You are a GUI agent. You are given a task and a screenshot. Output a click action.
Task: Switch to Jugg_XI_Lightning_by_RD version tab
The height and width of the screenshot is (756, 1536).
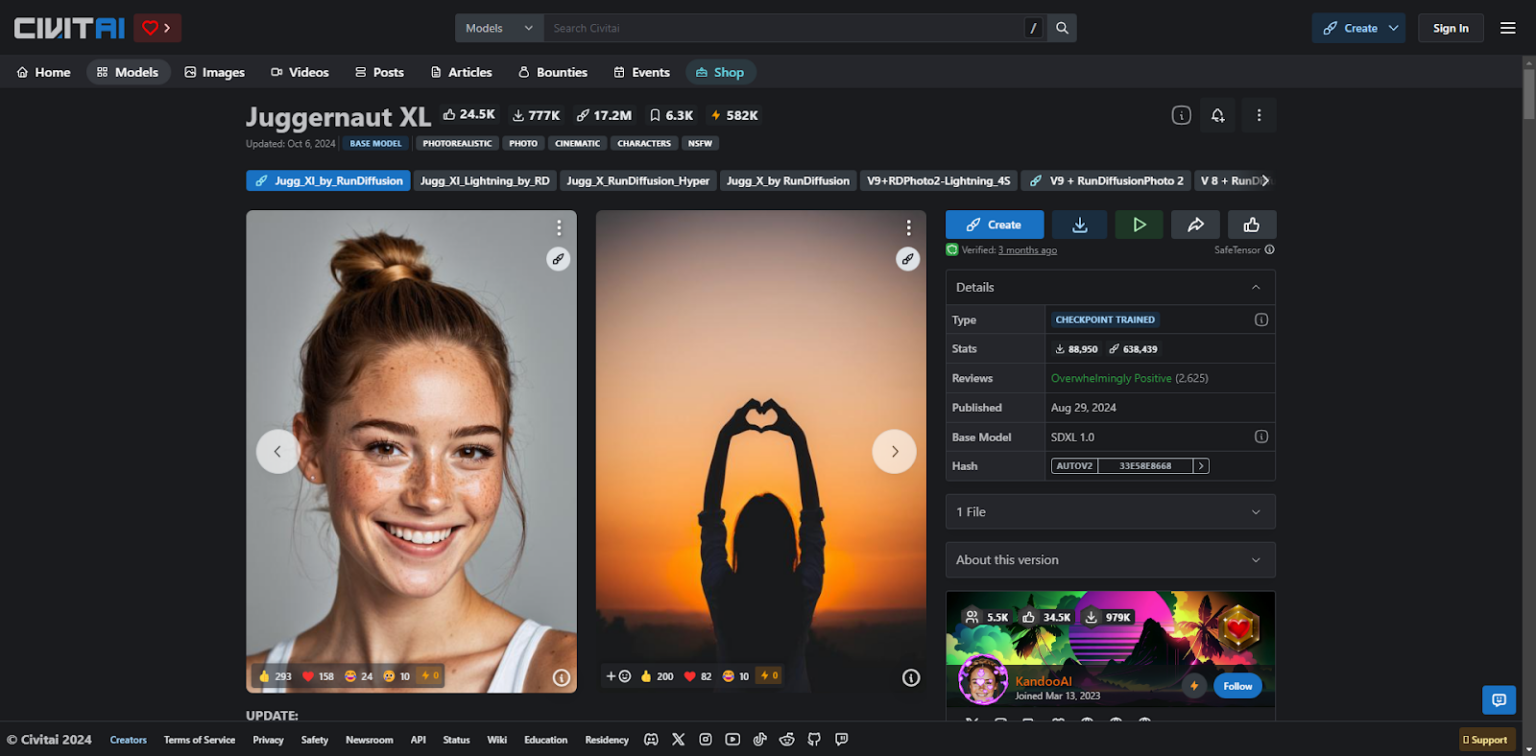tap(485, 181)
